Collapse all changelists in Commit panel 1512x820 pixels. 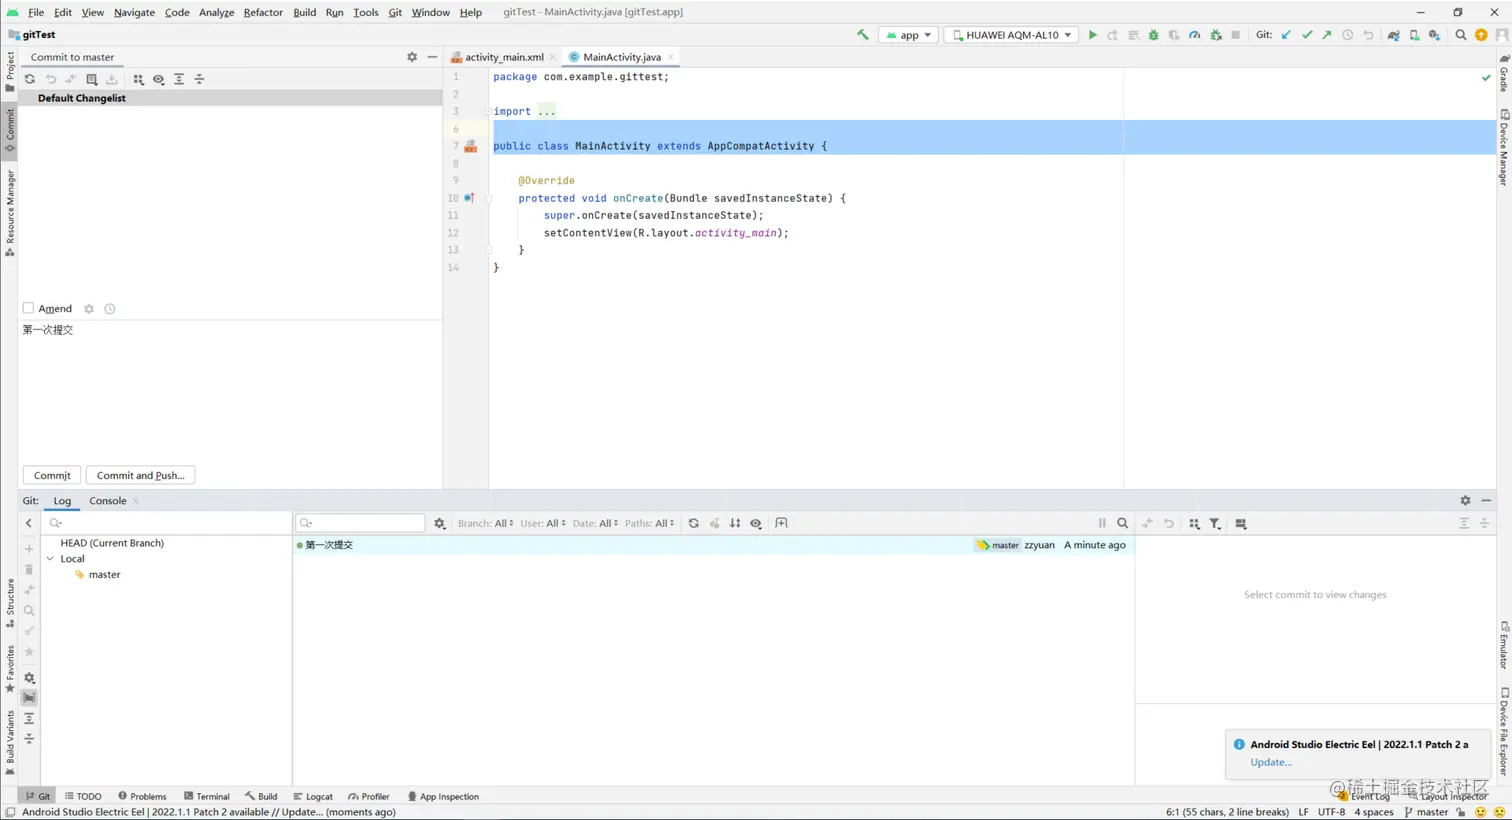(x=199, y=79)
